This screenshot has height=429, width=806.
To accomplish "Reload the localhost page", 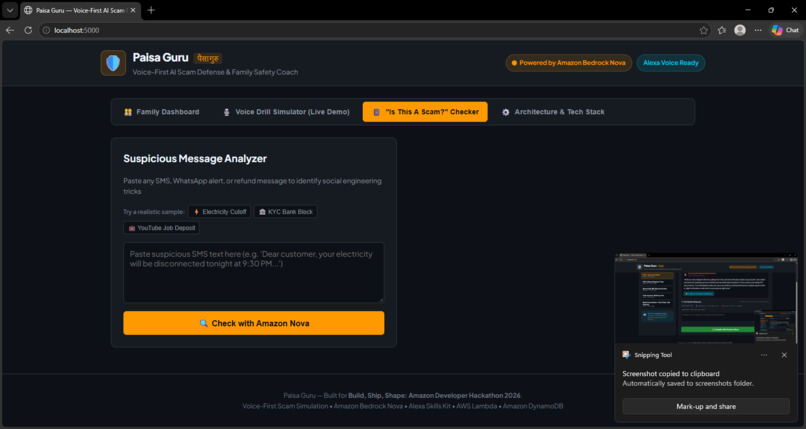I will (x=28, y=30).
